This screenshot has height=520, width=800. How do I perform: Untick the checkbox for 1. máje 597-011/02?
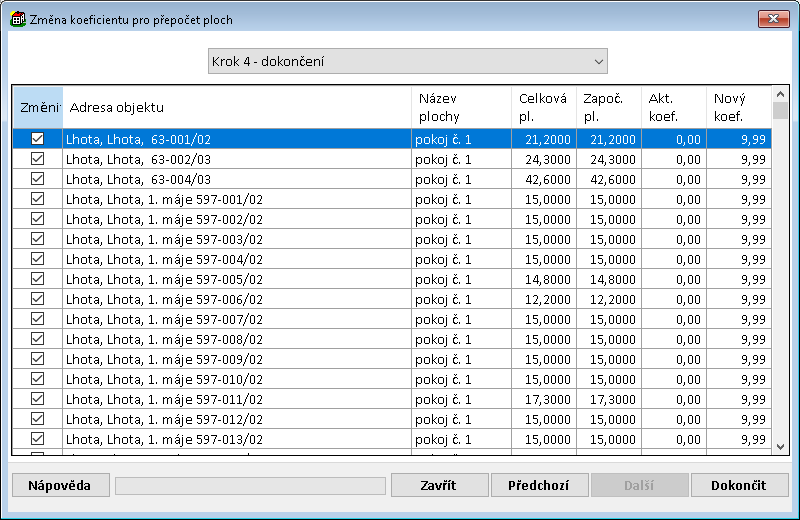coord(37,399)
